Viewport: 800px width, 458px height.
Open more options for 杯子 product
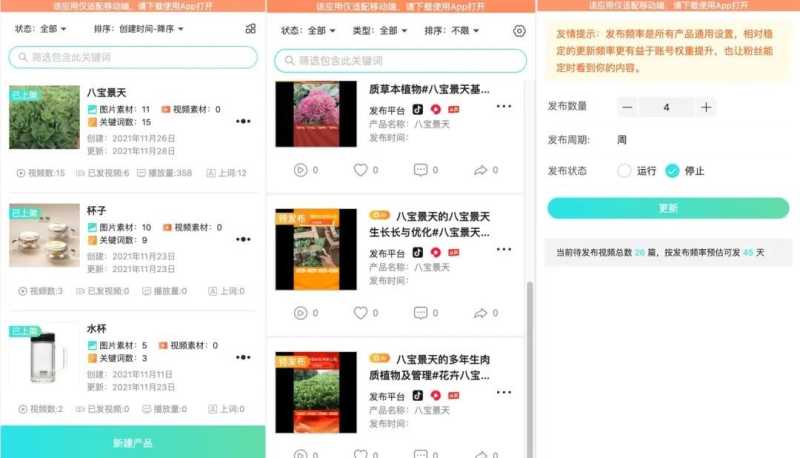coord(243,239)
